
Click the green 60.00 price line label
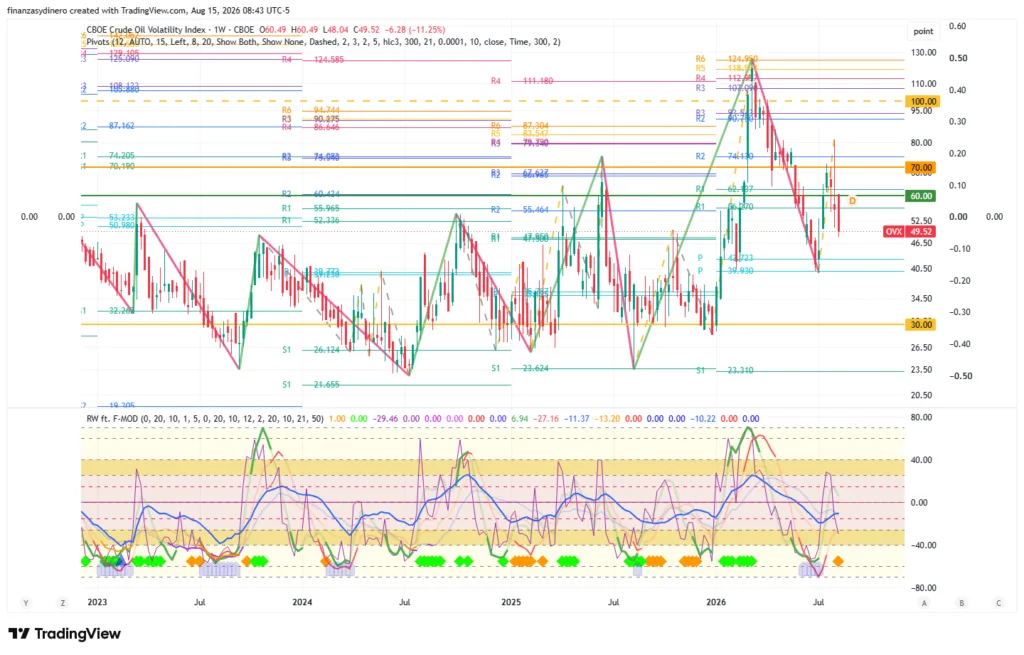coord(921,196)
